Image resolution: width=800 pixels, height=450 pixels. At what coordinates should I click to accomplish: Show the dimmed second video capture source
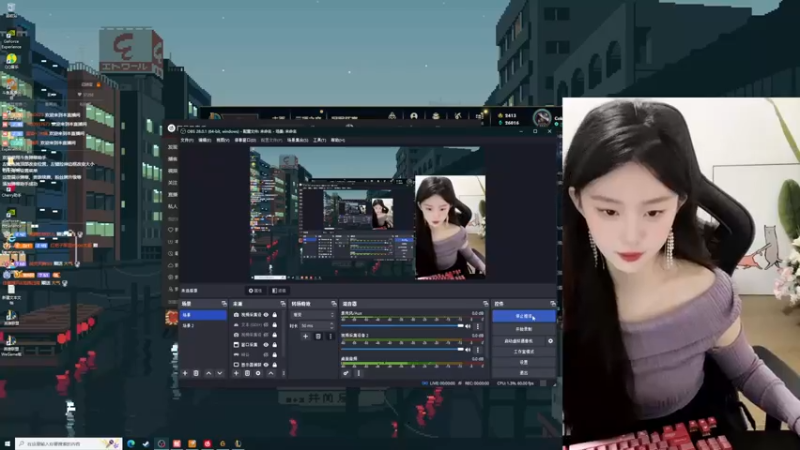(x=266, y=335)
